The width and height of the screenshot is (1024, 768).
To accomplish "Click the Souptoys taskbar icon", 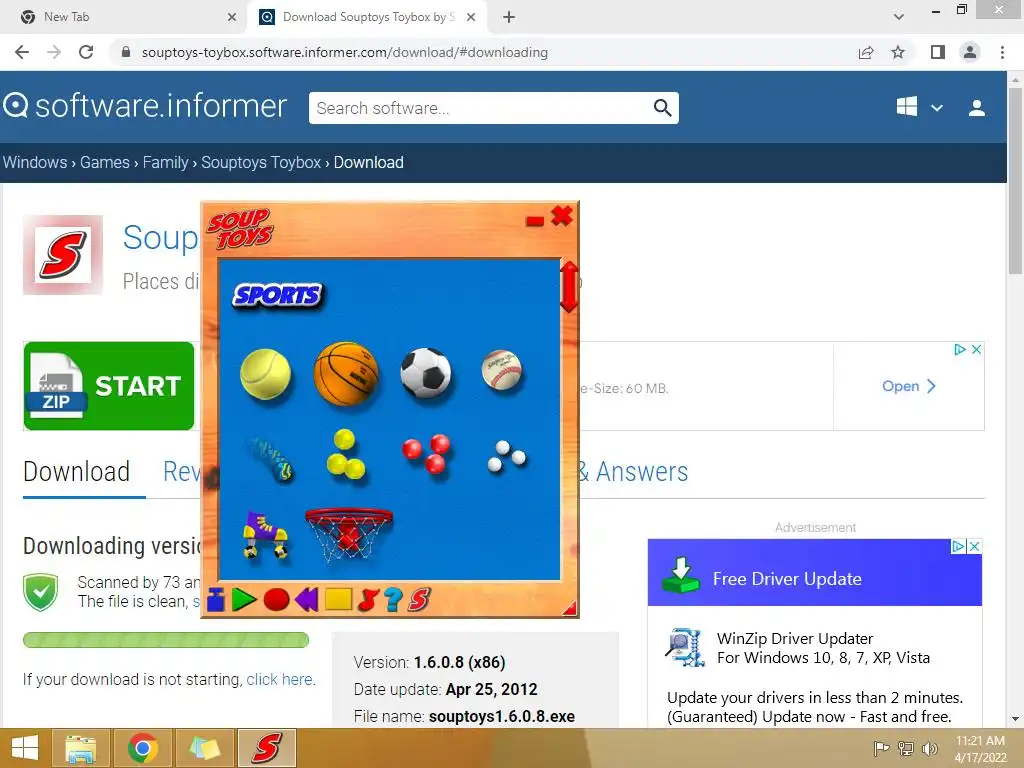I will coord(267,748).
